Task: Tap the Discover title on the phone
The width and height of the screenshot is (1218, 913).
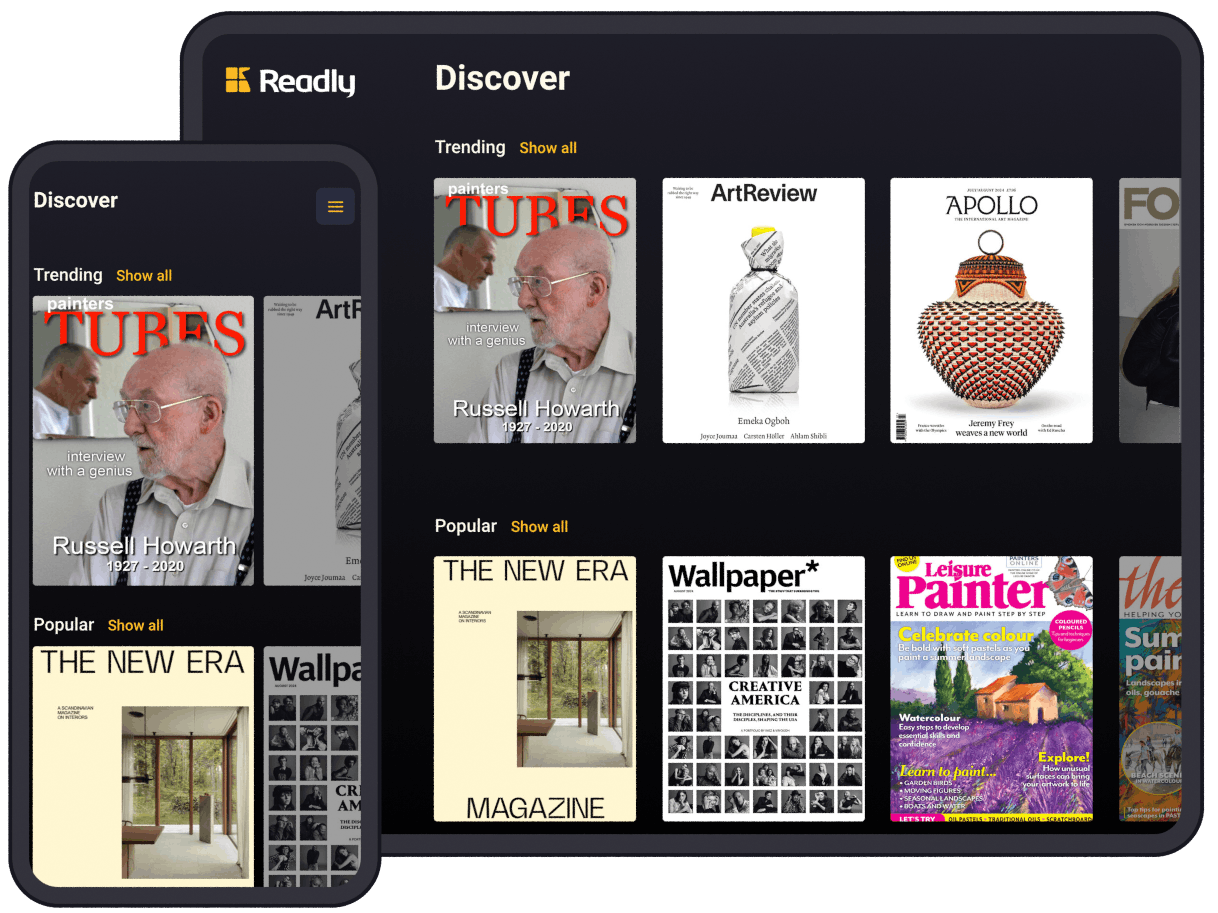Action: [x=76, y=201]
